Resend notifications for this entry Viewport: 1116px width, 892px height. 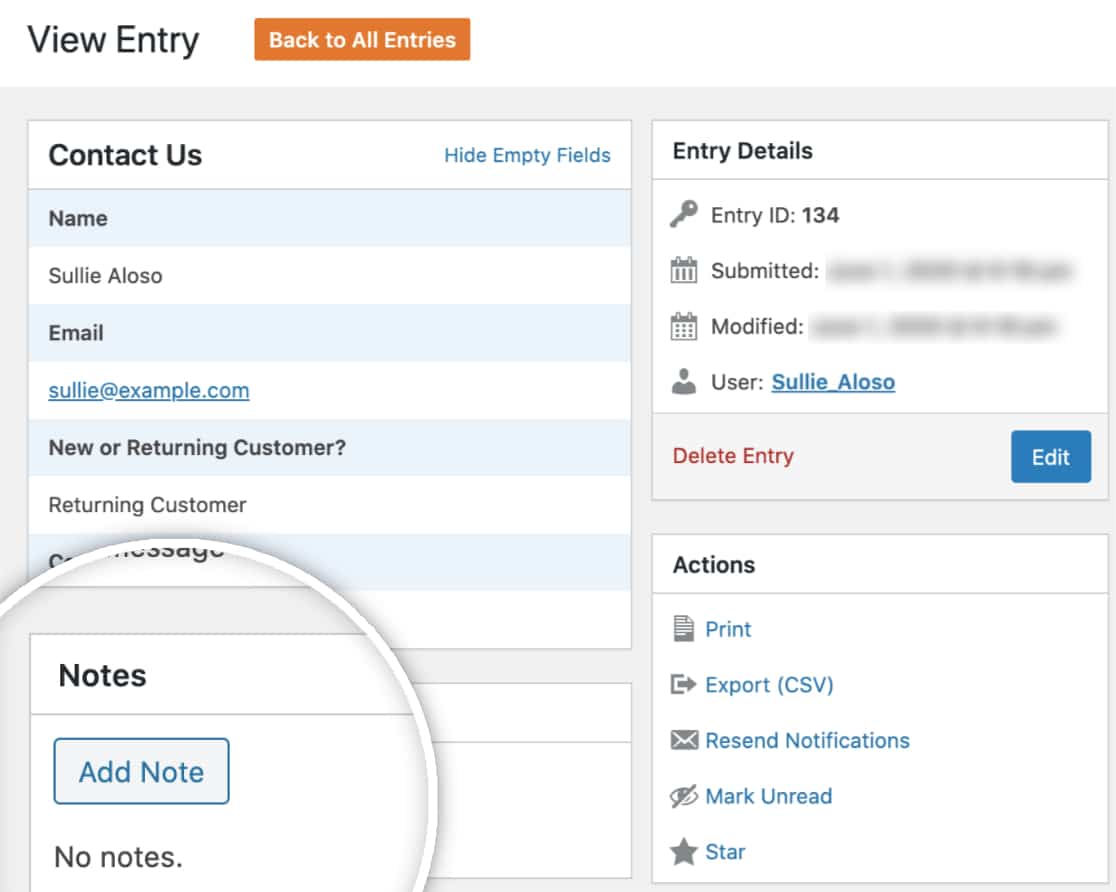point(808,740)
